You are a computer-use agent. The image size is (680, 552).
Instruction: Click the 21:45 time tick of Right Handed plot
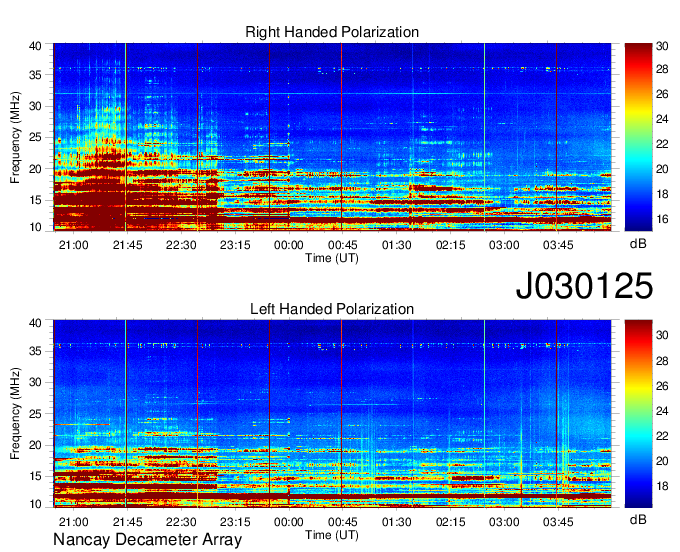[128, 245]
